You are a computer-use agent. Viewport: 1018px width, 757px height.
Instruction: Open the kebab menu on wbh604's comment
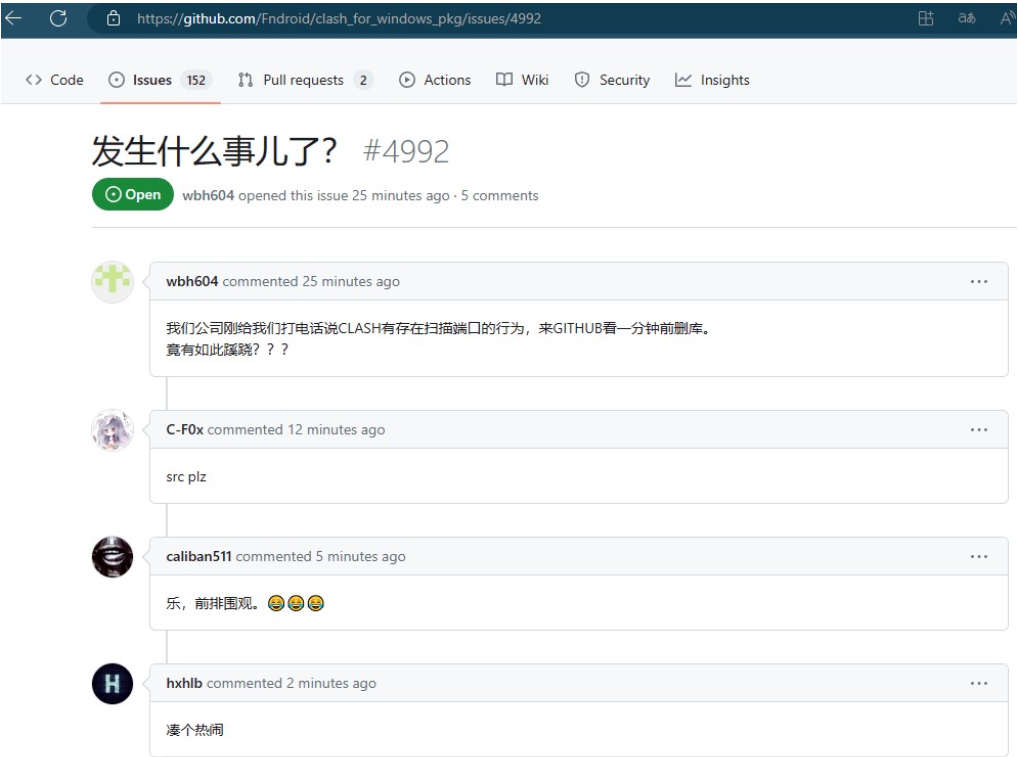(x=978, y=281)
